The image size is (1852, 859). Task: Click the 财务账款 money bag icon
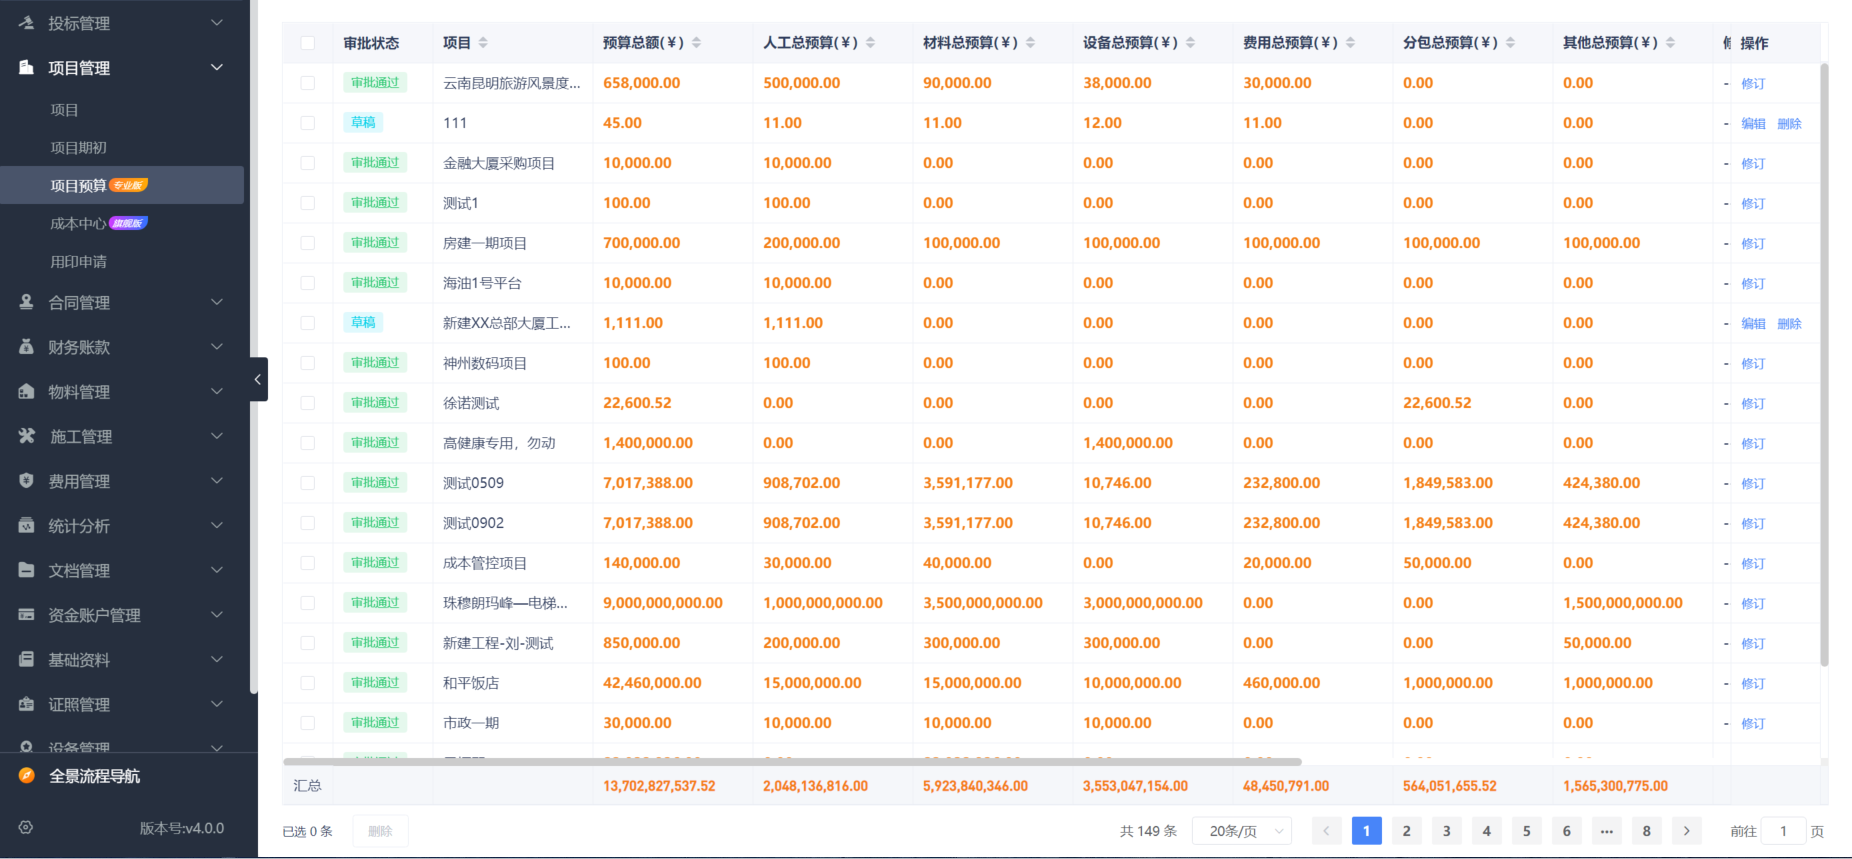coord(27,347)
